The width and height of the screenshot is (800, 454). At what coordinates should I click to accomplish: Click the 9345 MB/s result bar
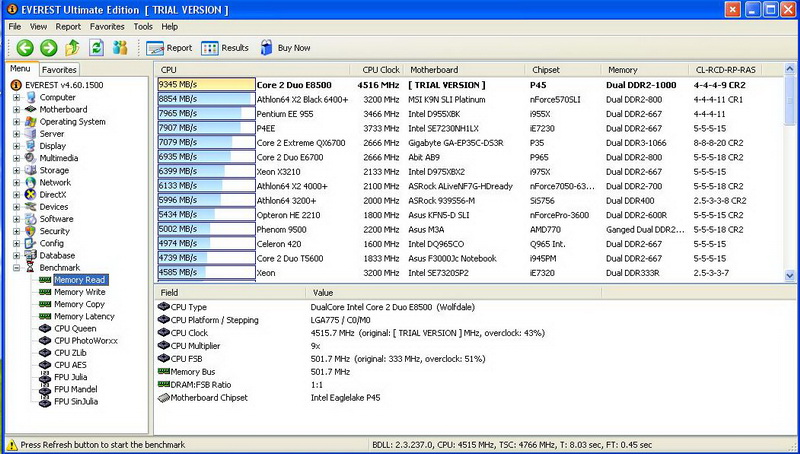pos(206,85)
